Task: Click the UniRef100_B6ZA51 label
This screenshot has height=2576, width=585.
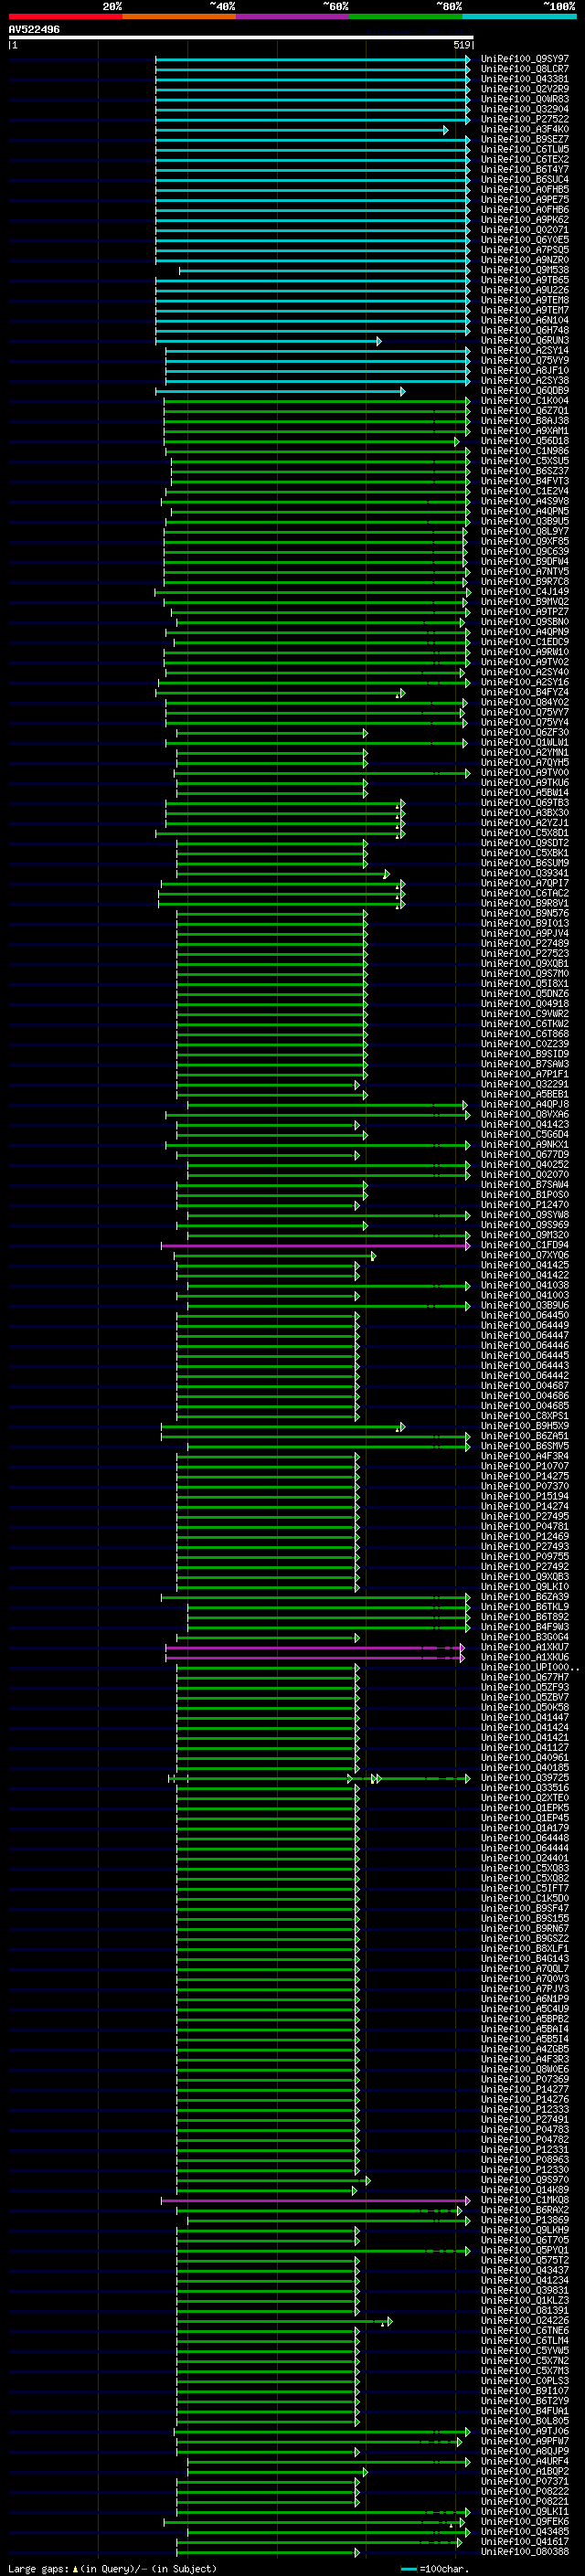Action: coord(524,1437)
